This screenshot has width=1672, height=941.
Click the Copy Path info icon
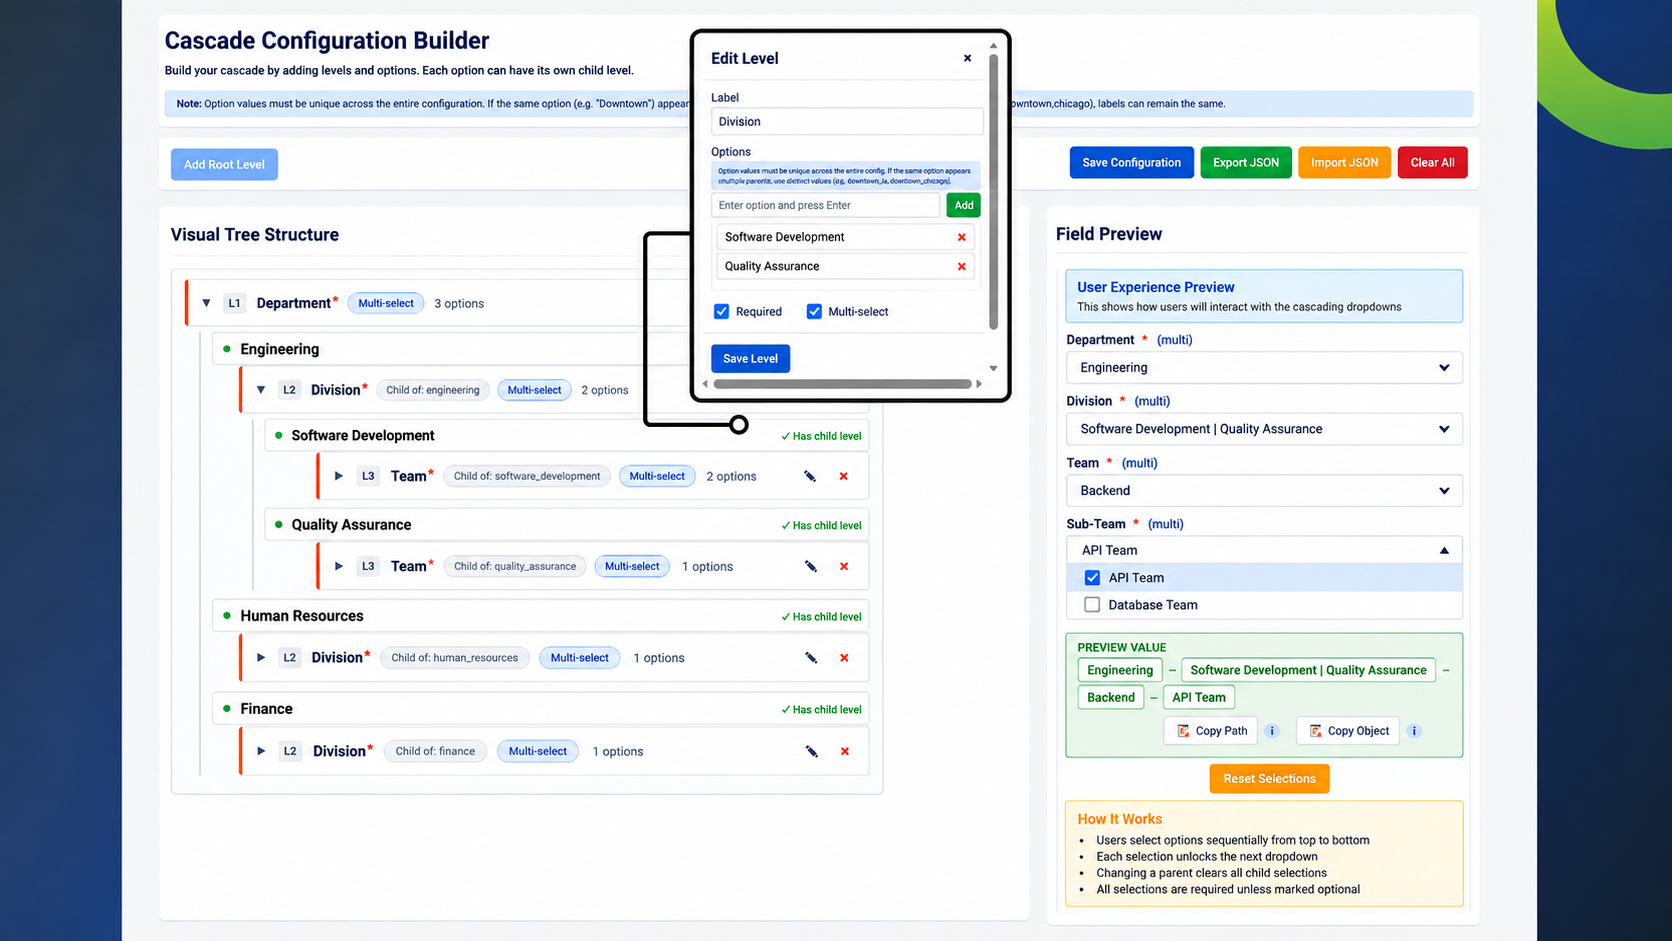(1272, 731)
